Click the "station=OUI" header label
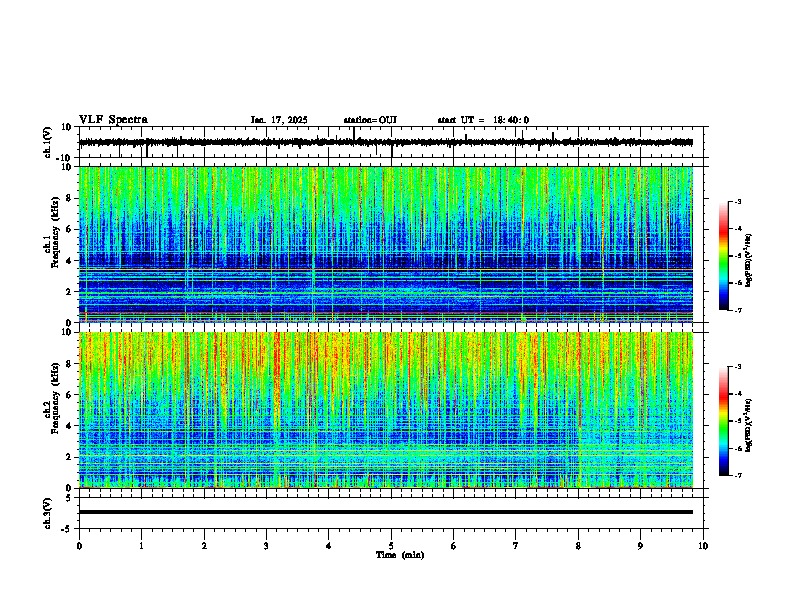 point(370,120)
